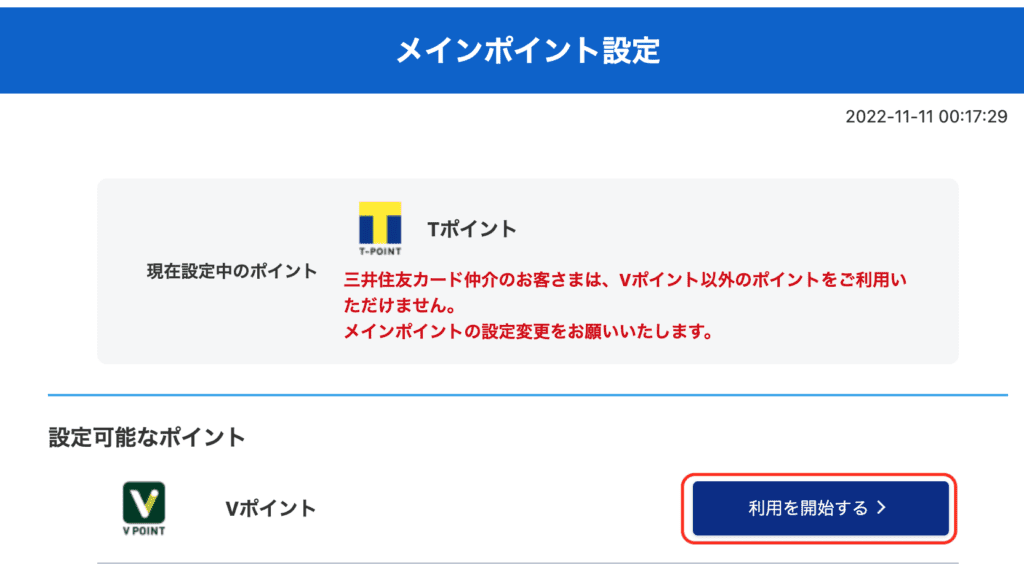Click the Vポイント row area

click(x=528, y=509)
